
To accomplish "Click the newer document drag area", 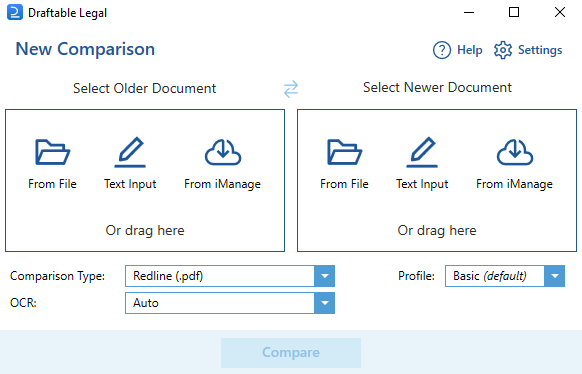I will pyautogui.click(x=437, y=180).
